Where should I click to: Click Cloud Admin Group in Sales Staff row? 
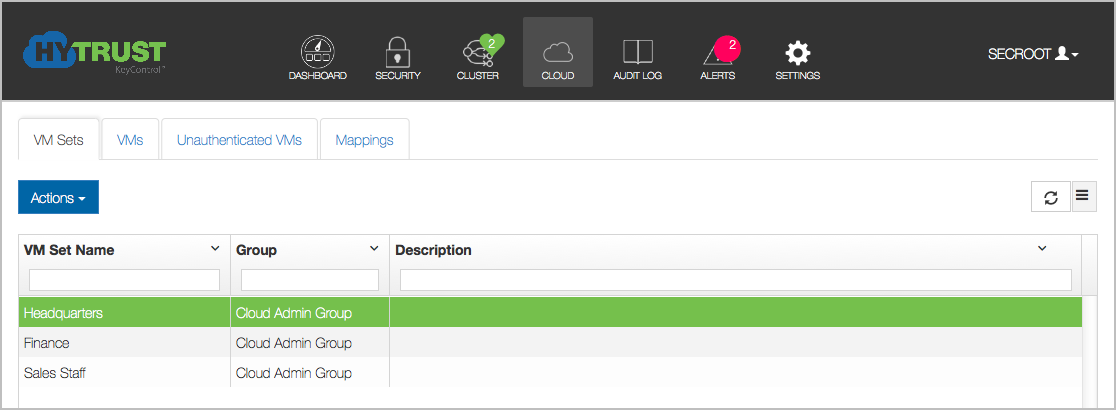click(x=294, y=372)
